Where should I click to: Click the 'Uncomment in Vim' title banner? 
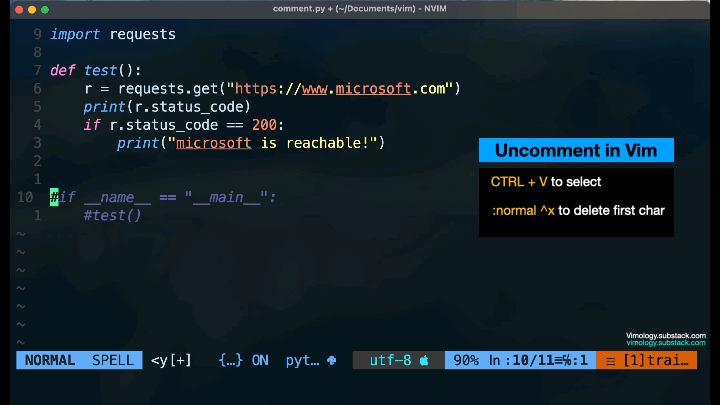[576, 150]
